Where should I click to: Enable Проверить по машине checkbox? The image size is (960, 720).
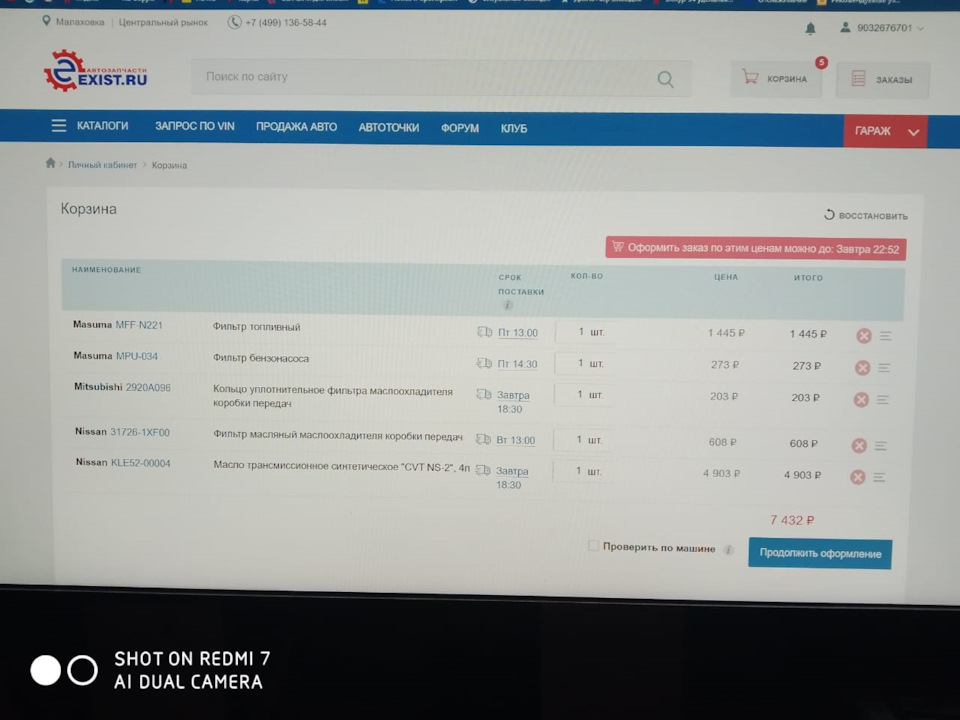(x=593, y=546)
